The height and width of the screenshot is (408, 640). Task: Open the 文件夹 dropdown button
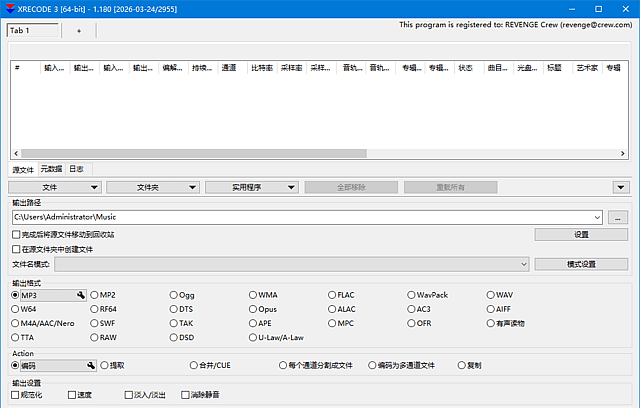coord(153,187)
